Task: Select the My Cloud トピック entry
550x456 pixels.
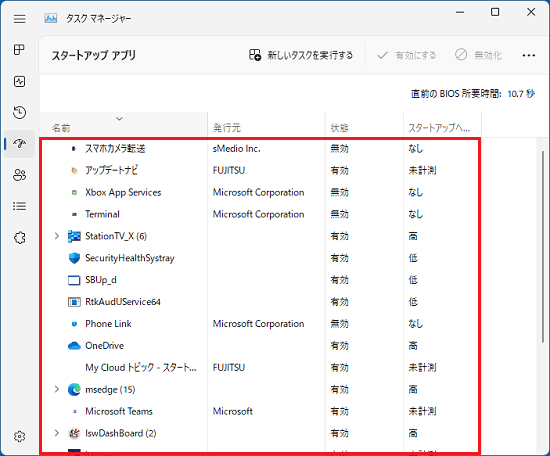Action: [x=141, y=368]
